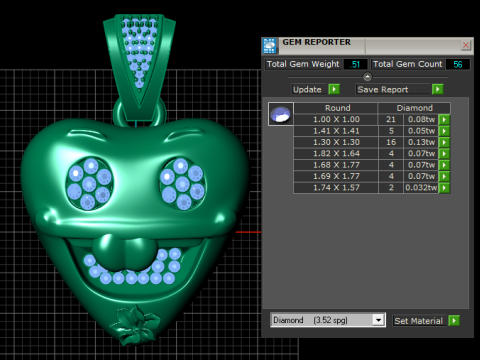Click the Total Gem Count label
480x360 pixels.
click(407, 64)
